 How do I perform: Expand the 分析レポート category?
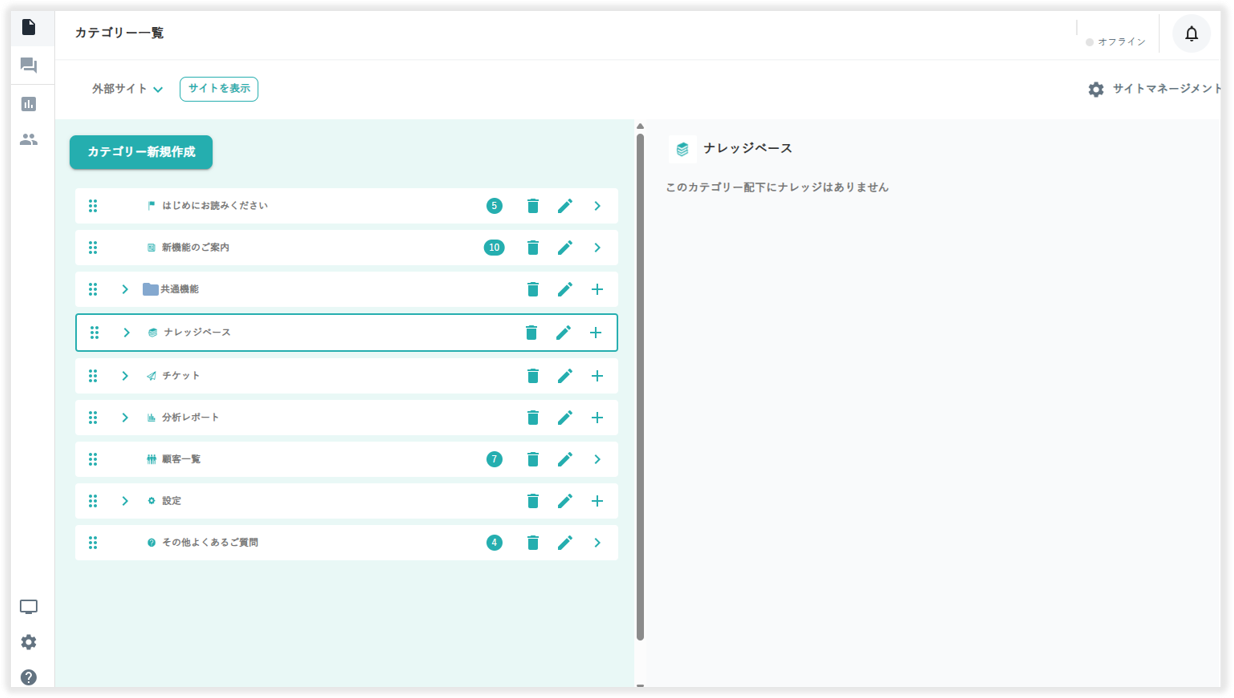point(125,418)
